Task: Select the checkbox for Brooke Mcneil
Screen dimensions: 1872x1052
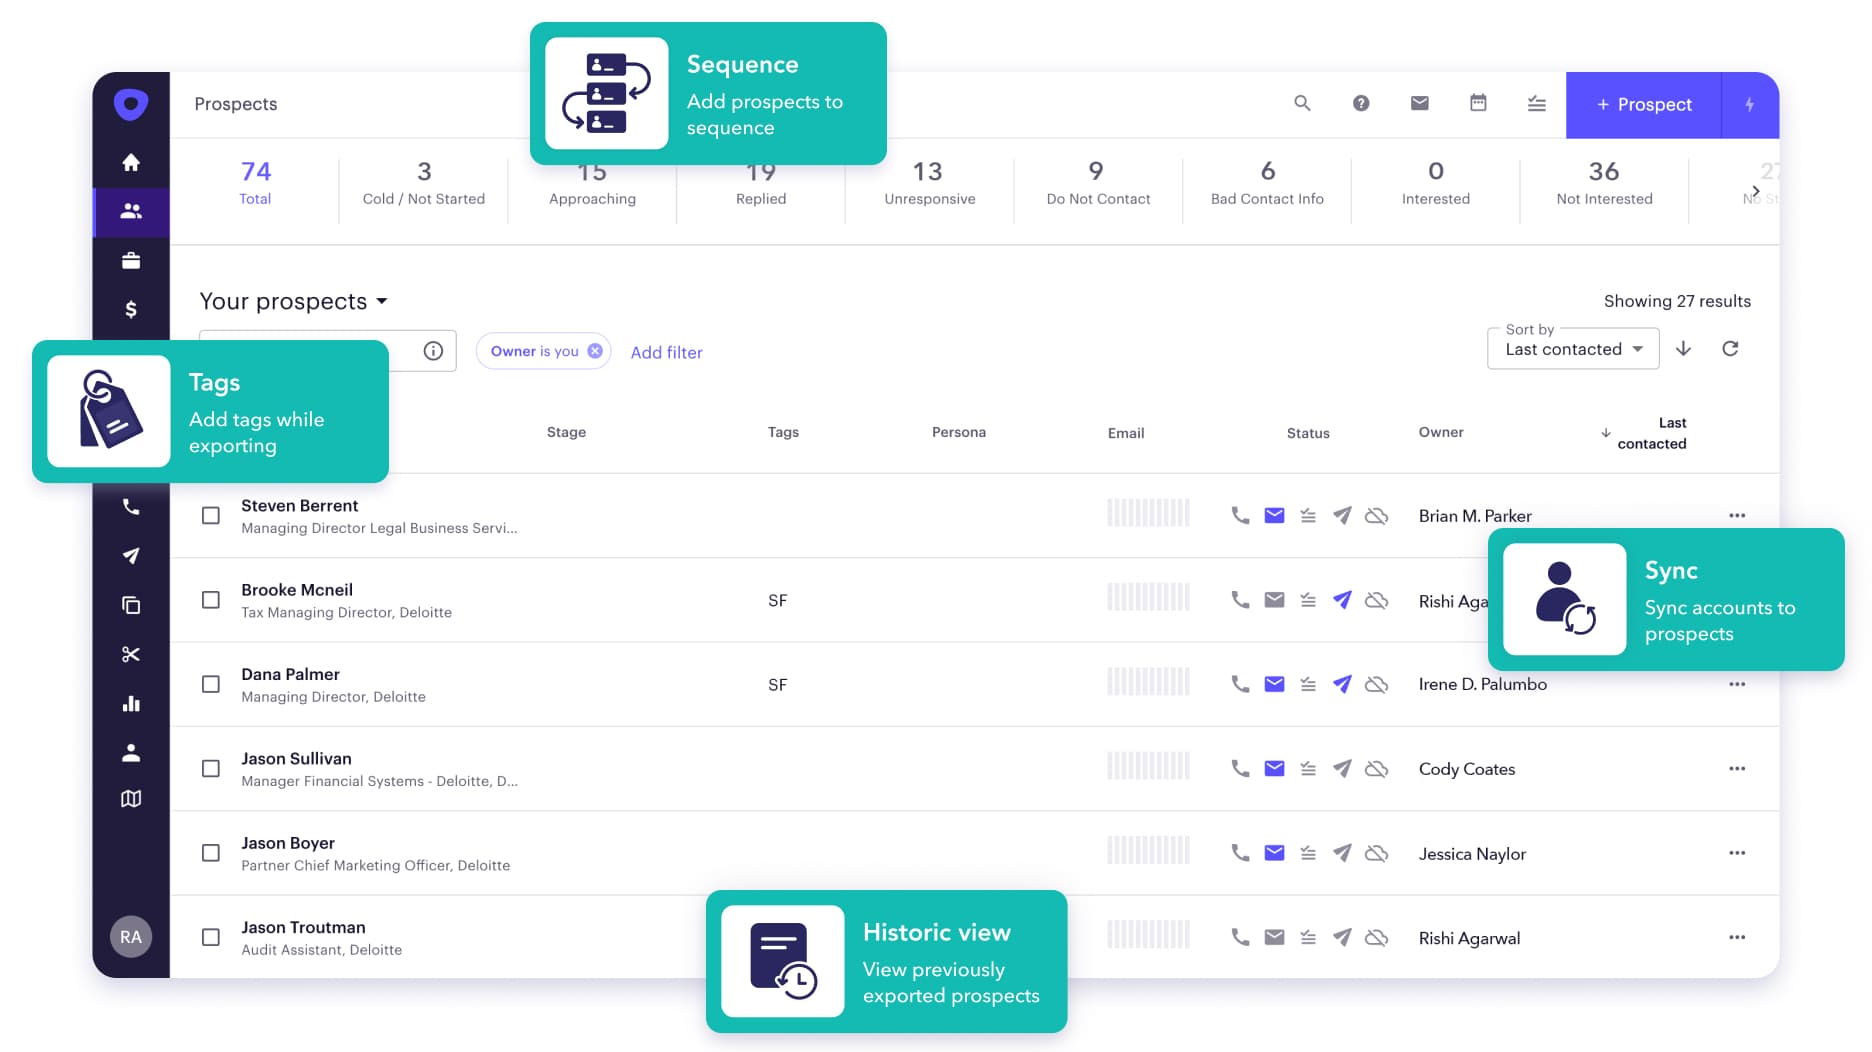Action: pyautogui.click(x=211, y=600)
